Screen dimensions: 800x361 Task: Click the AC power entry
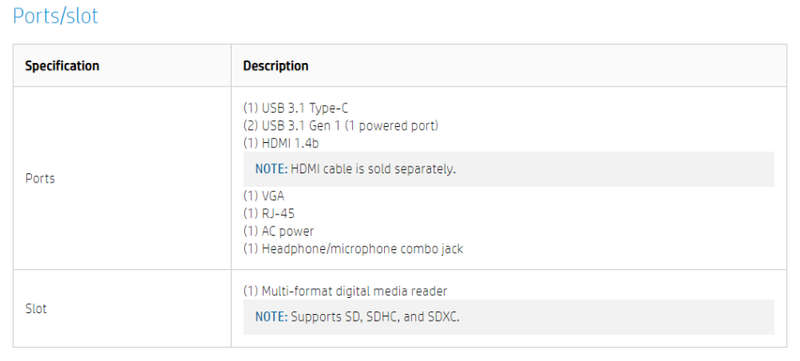pyautogui.click(x=279, y=231)
